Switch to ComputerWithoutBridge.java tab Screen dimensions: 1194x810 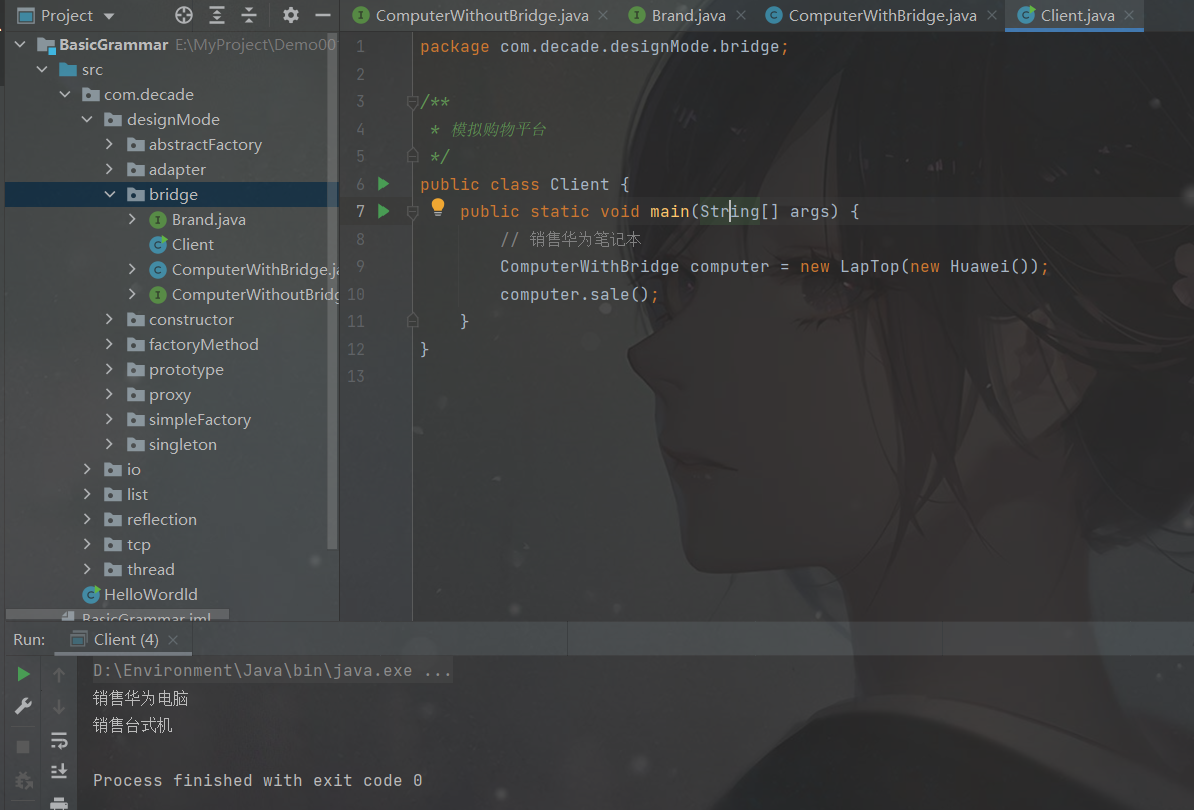click(x=482, y=15)
